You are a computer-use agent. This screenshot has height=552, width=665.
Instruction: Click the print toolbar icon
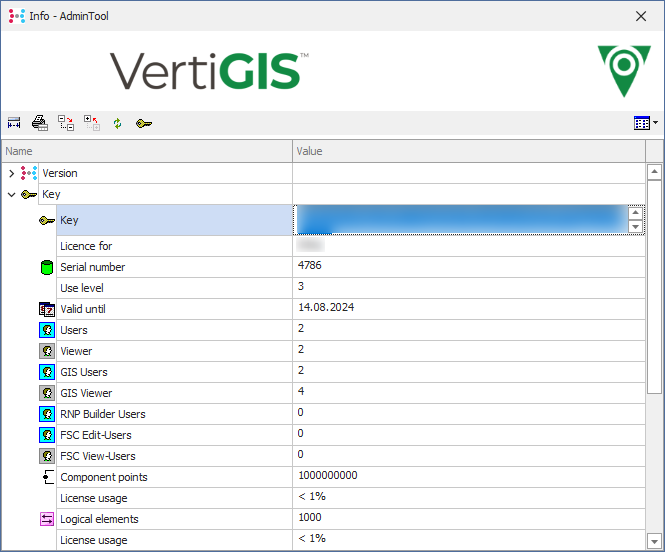tap(40, 123)
